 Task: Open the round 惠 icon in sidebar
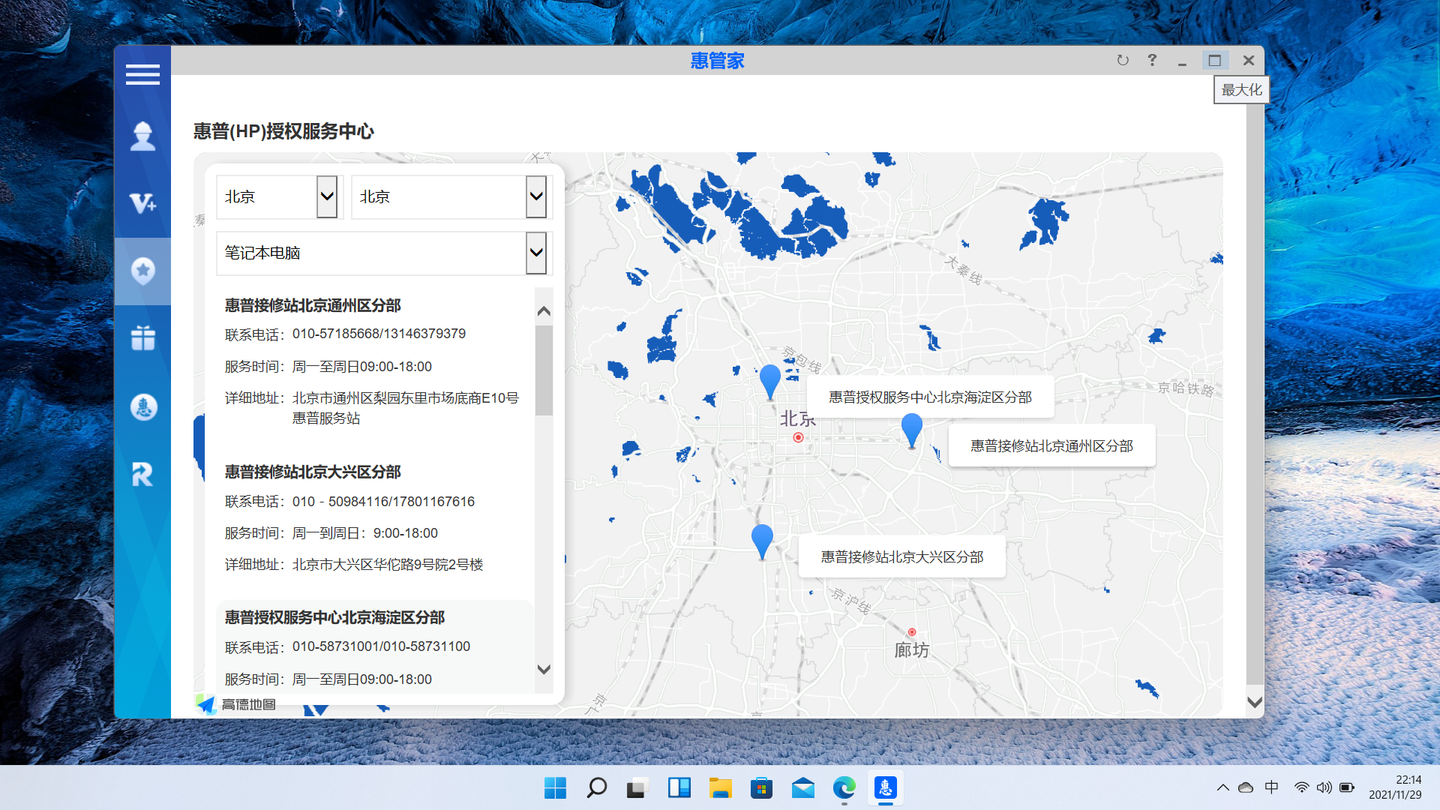(x=143, y=406)
